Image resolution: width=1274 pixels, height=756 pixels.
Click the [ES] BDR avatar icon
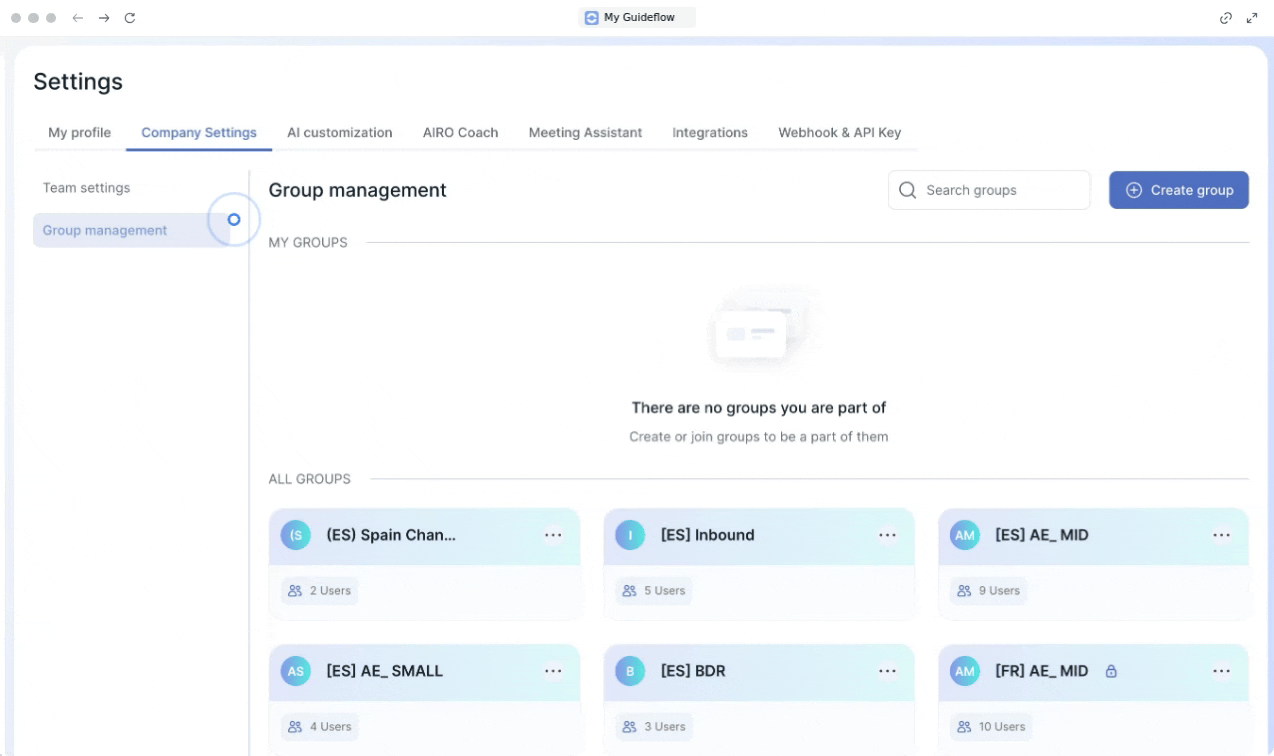pos(630,671)
